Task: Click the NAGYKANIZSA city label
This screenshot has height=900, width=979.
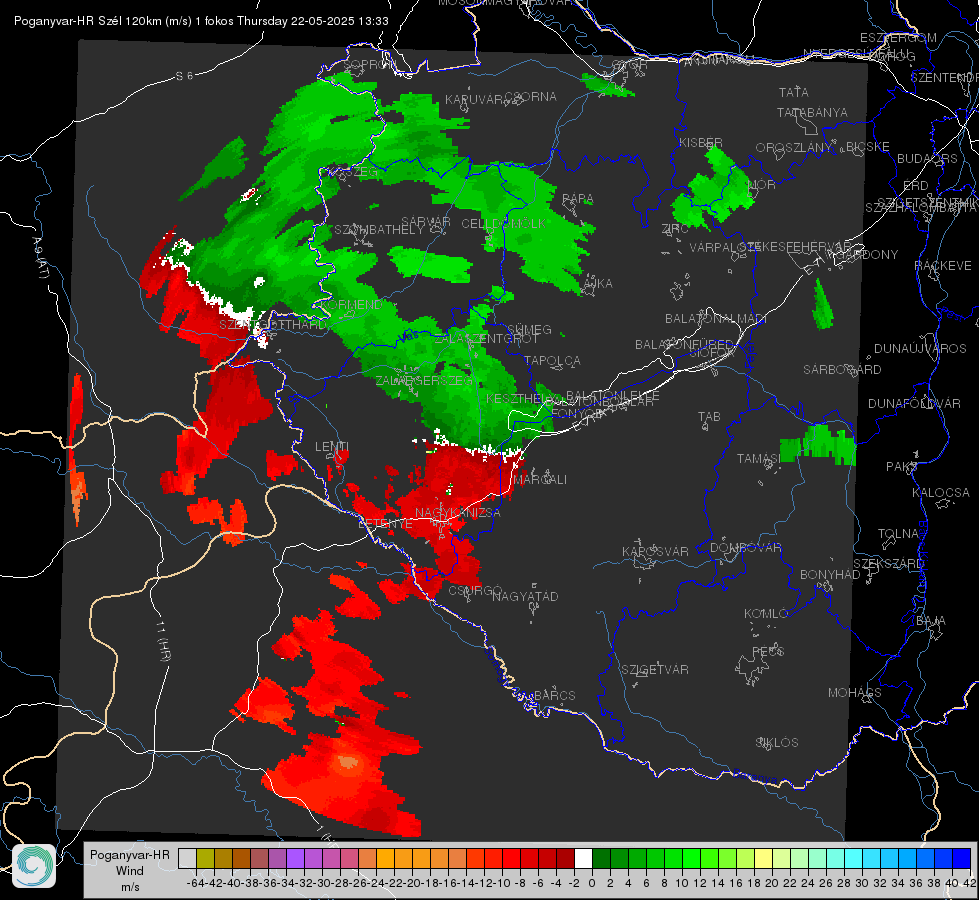Action: point(458,513)
